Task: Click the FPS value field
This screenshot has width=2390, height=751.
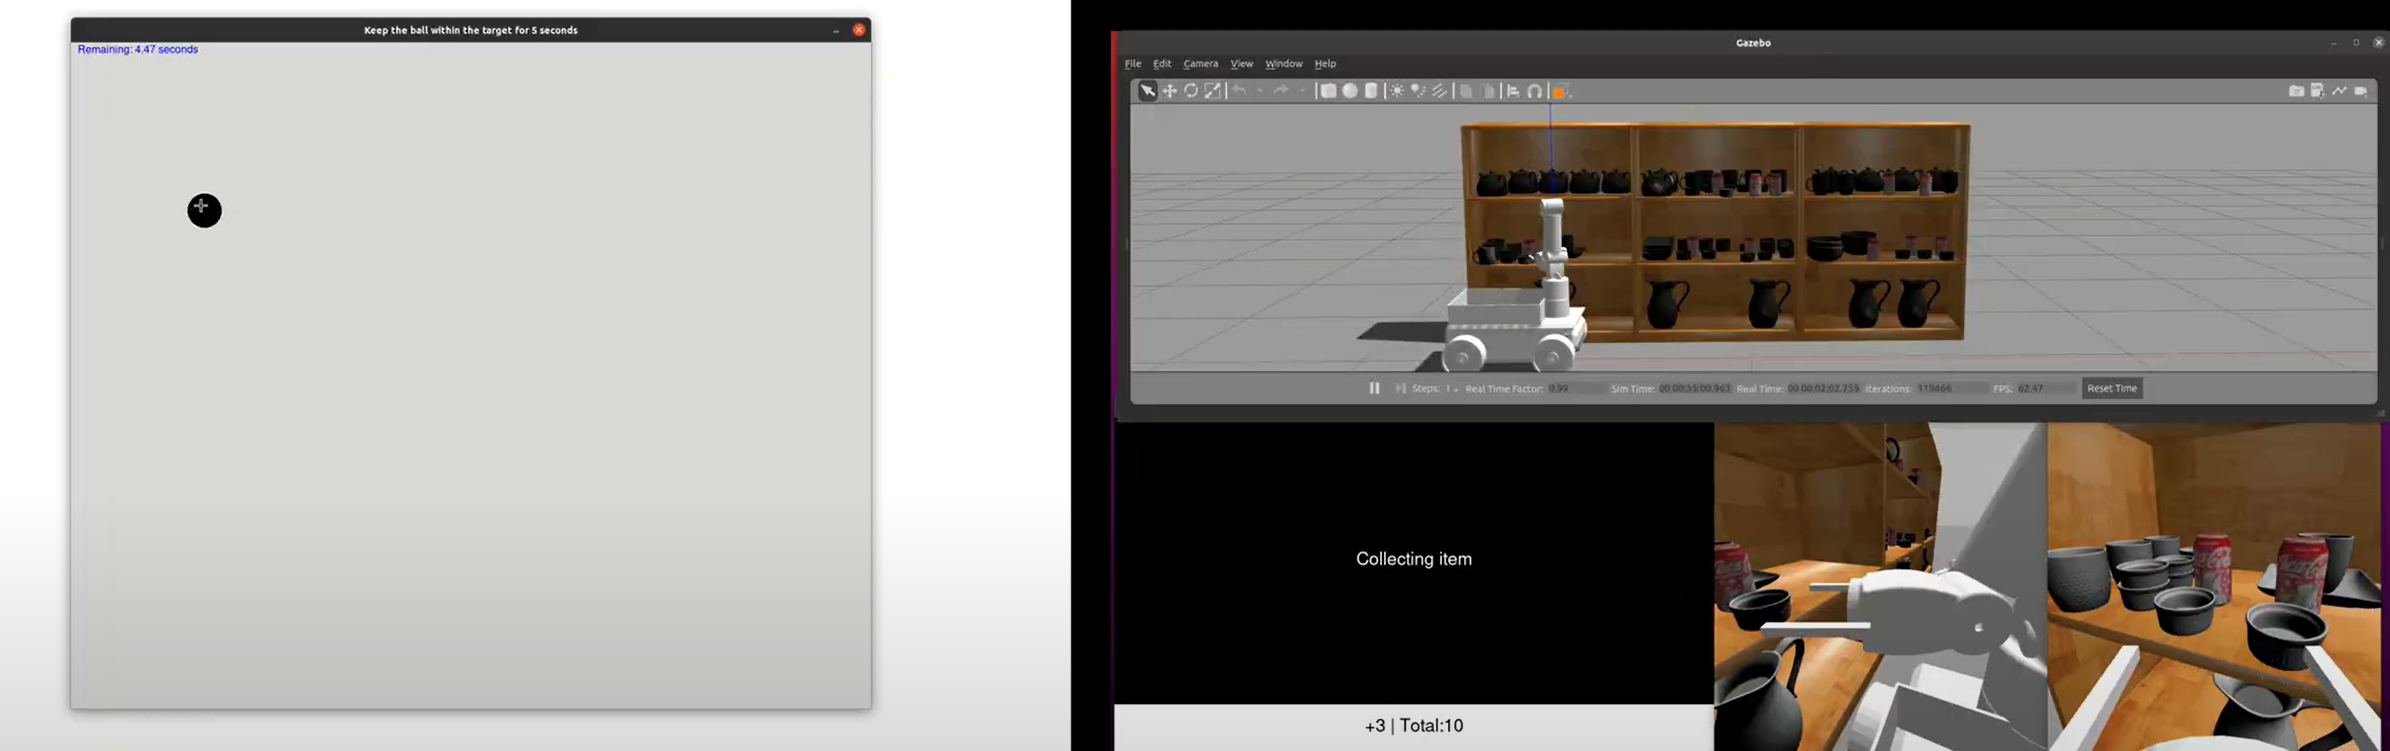Action: [x=2046, y=388]
